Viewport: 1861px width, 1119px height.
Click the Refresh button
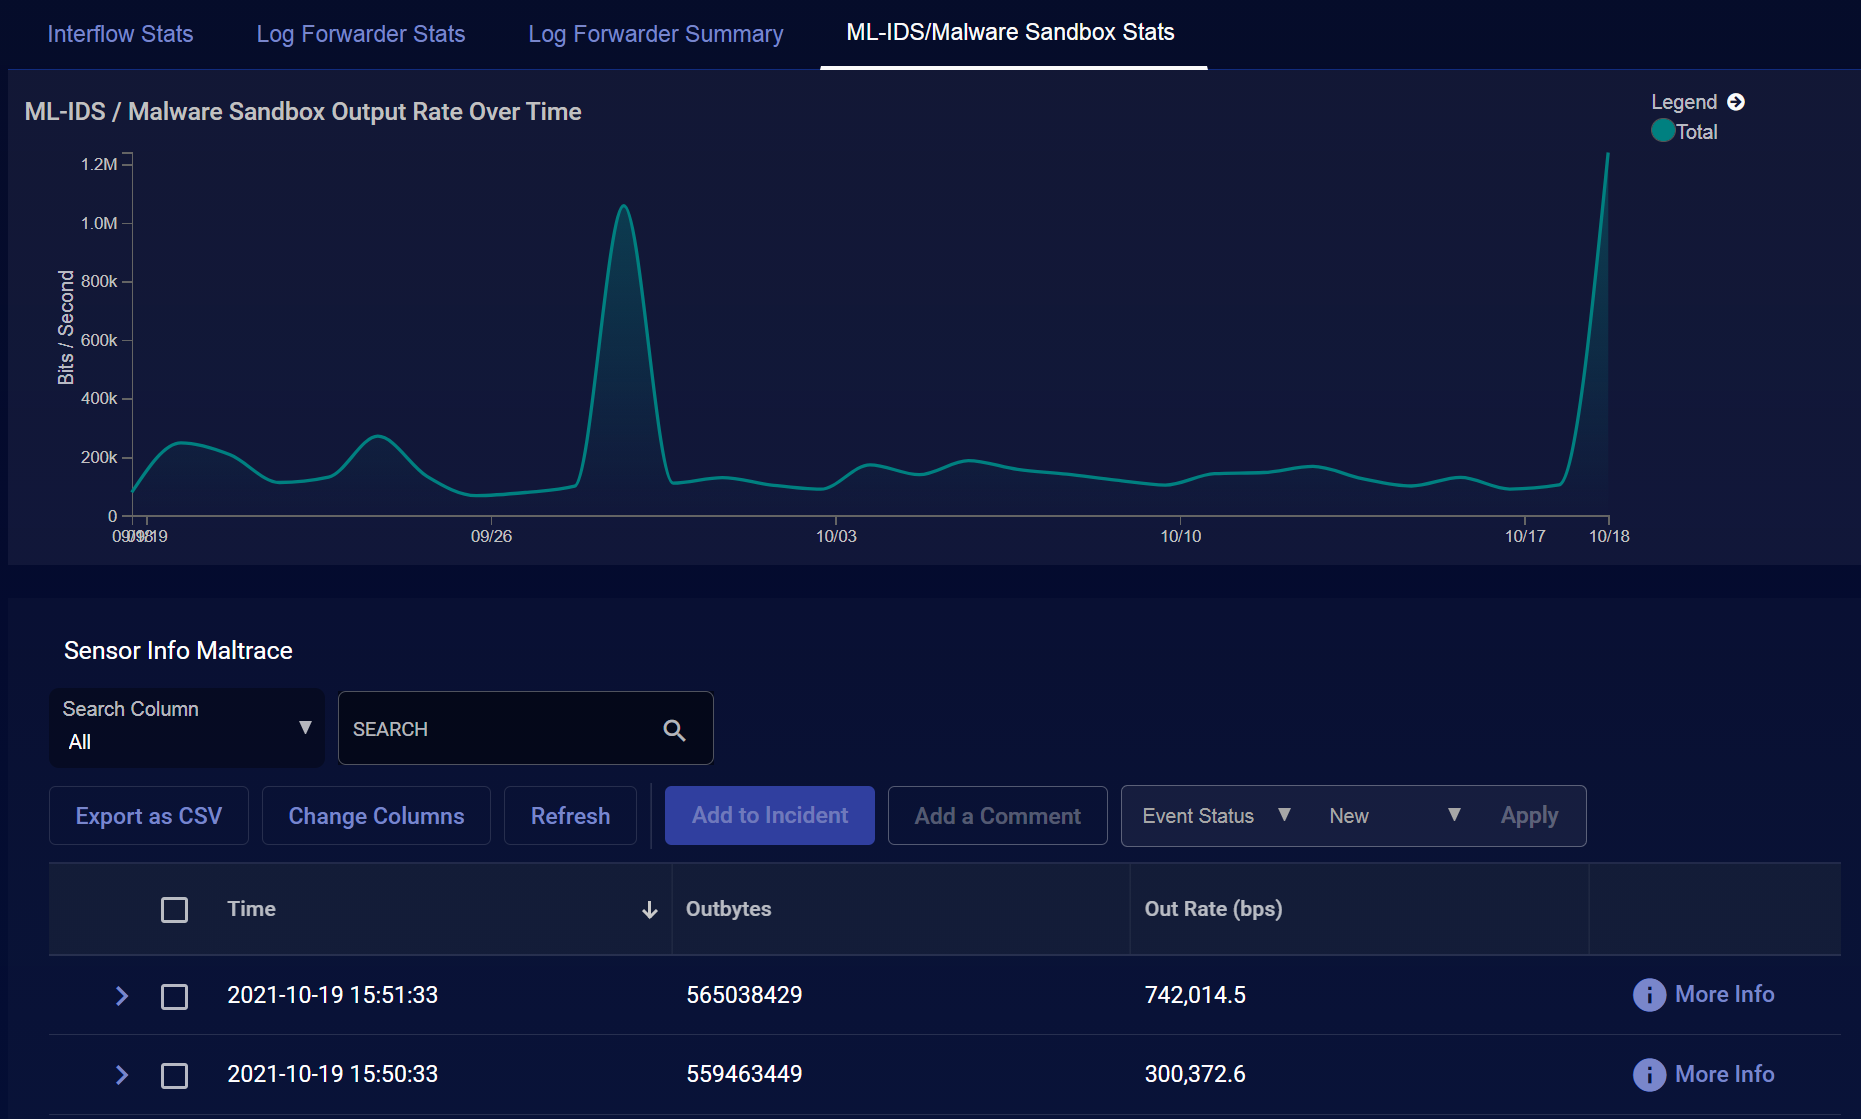pos(570,816)
